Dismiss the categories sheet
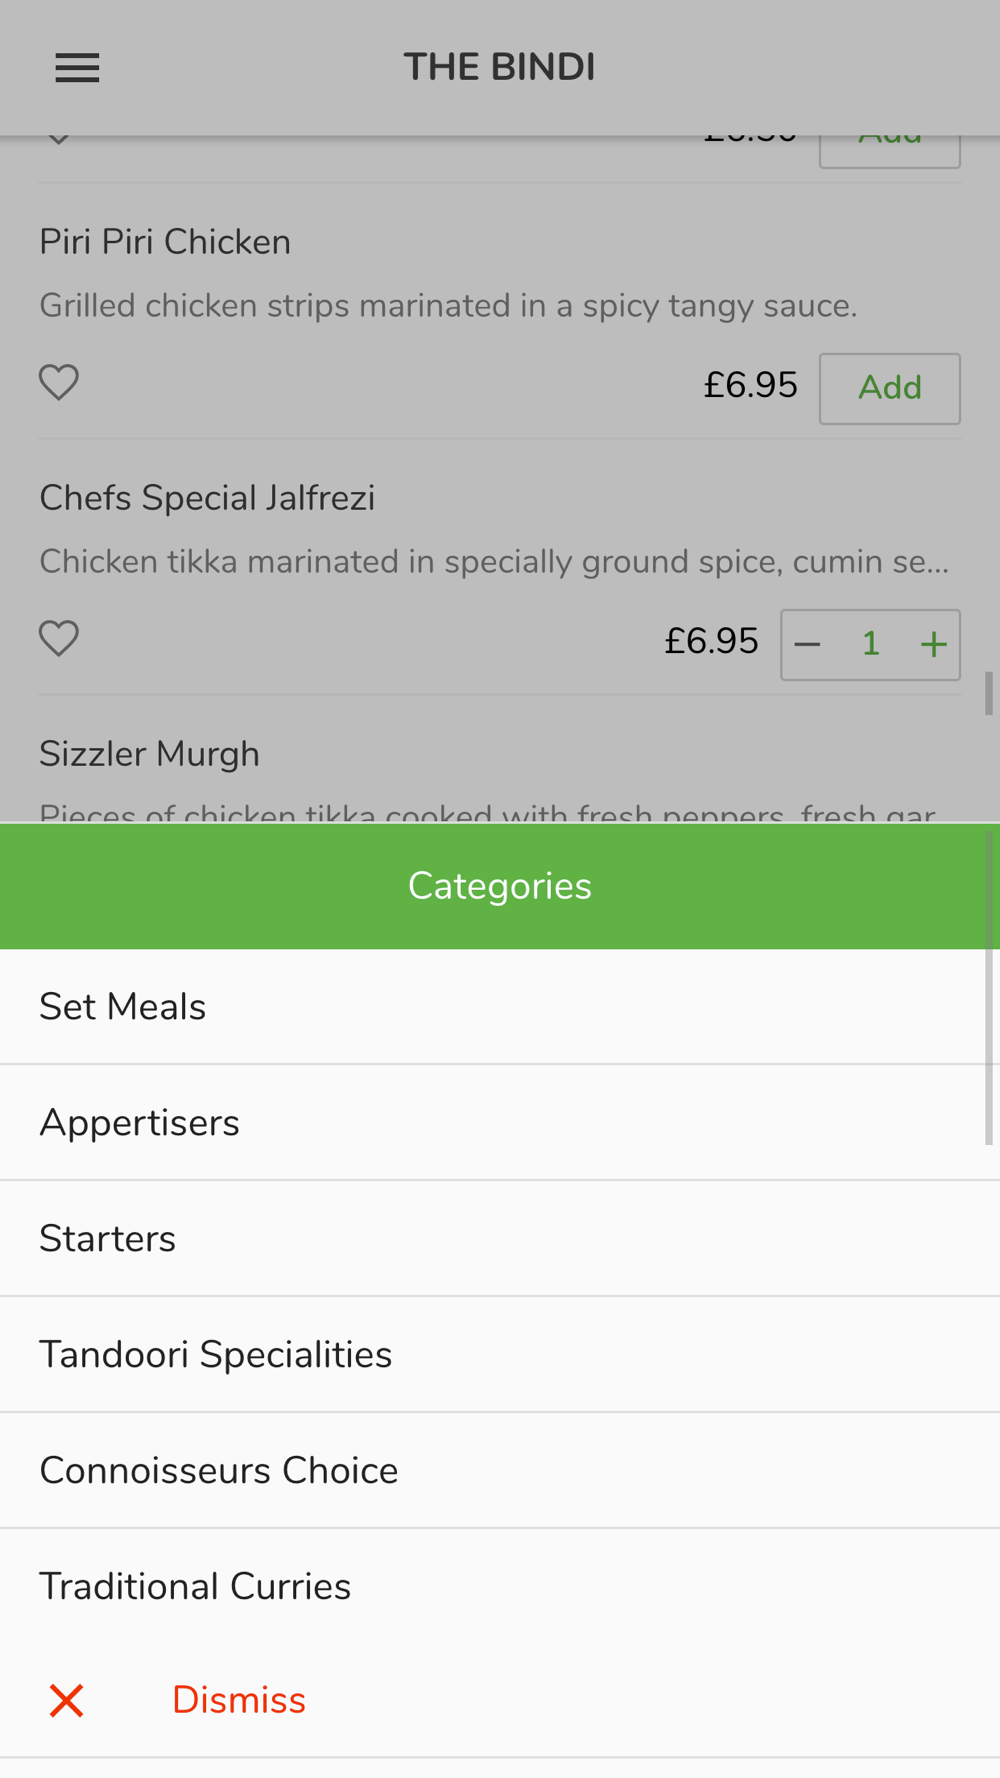The height and width of the screenshot is (1778, 1000). pos(238,1700)
